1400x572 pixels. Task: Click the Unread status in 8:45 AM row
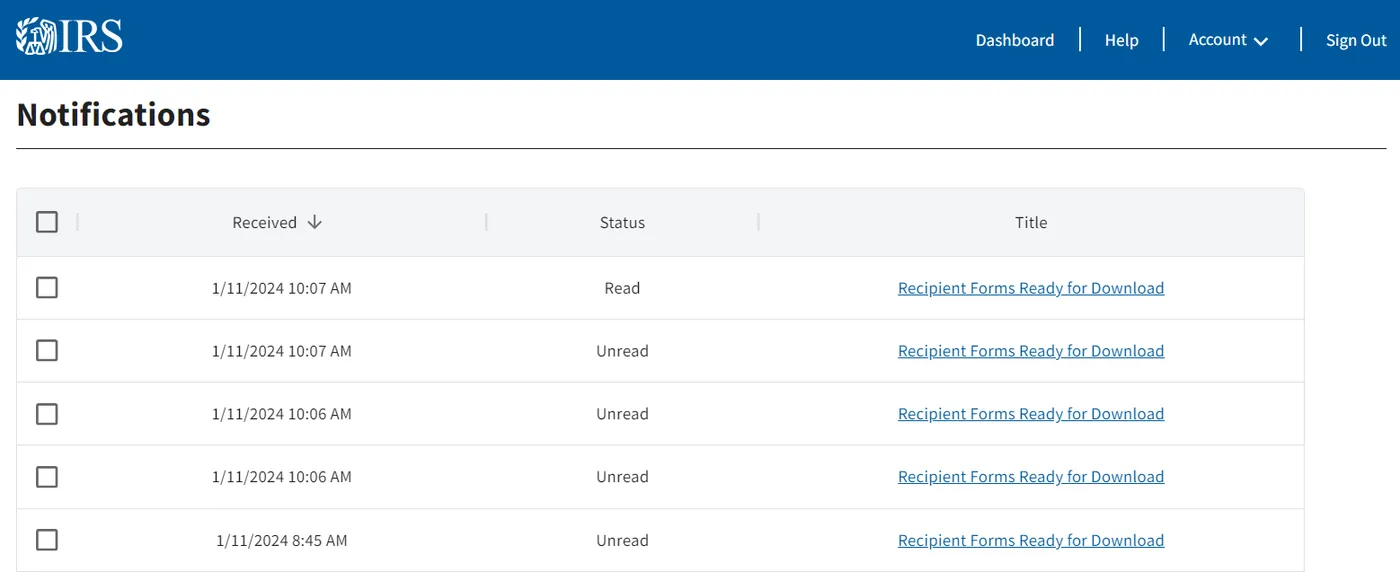point(622,540)
